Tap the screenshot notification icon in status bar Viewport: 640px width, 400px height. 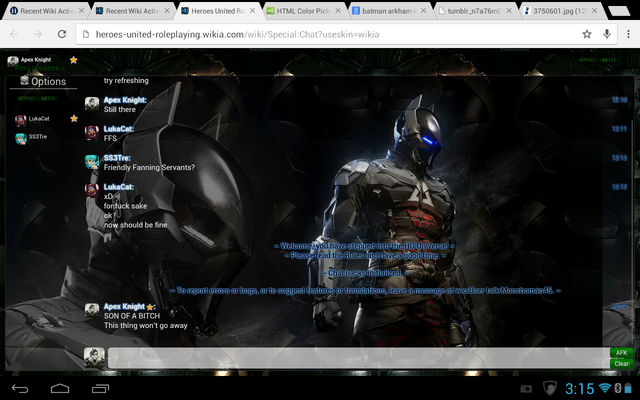[527, 389]
